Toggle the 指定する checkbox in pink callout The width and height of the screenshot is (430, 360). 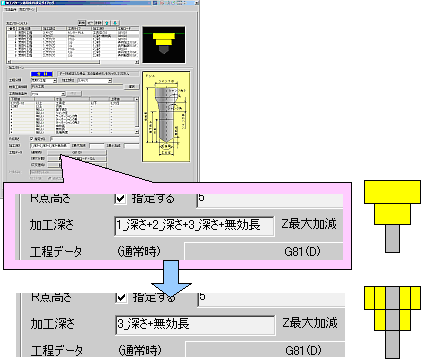(120, 199)
